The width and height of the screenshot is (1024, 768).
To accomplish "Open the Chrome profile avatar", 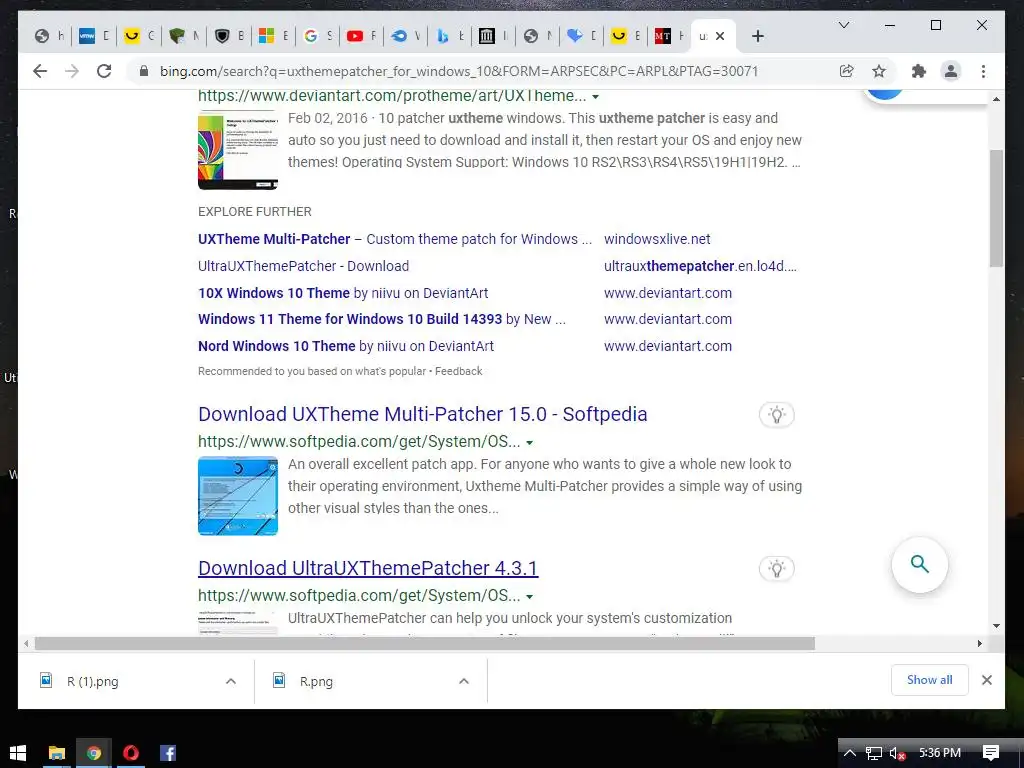I will 951,71.
